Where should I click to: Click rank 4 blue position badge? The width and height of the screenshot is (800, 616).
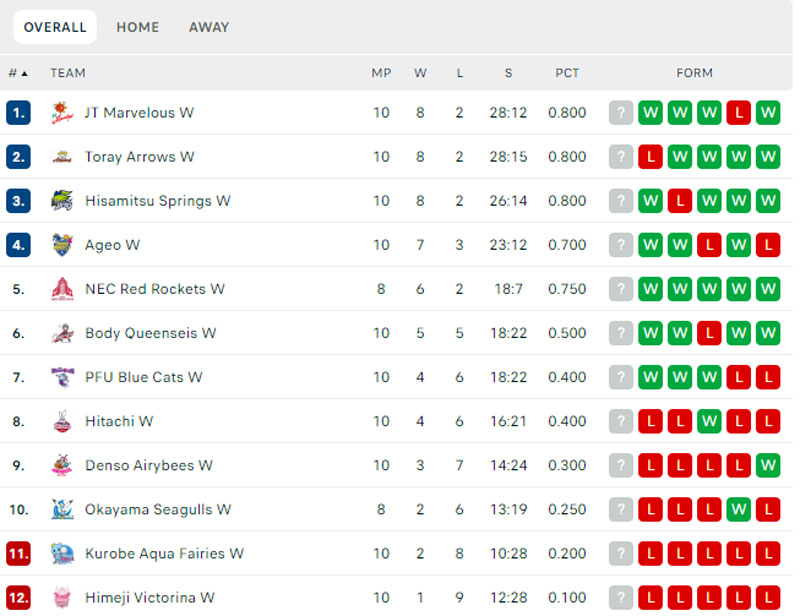pos(18,245)
